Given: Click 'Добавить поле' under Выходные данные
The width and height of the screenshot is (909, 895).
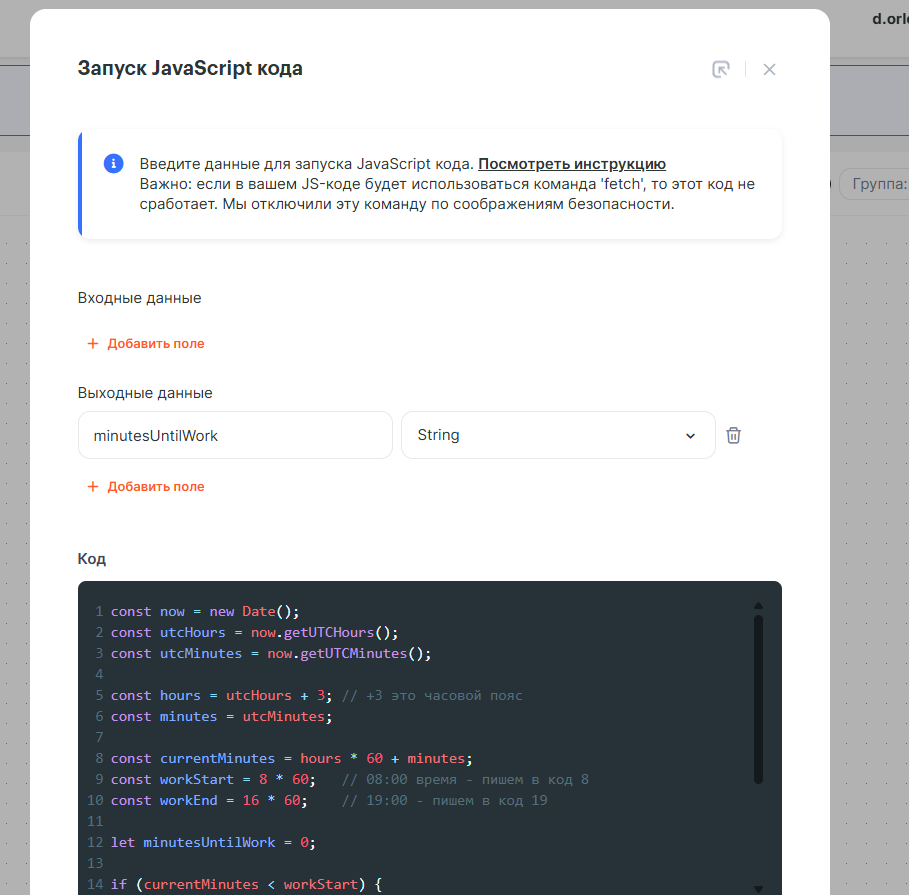Looking at the screenshot, I should coord(155,486).
